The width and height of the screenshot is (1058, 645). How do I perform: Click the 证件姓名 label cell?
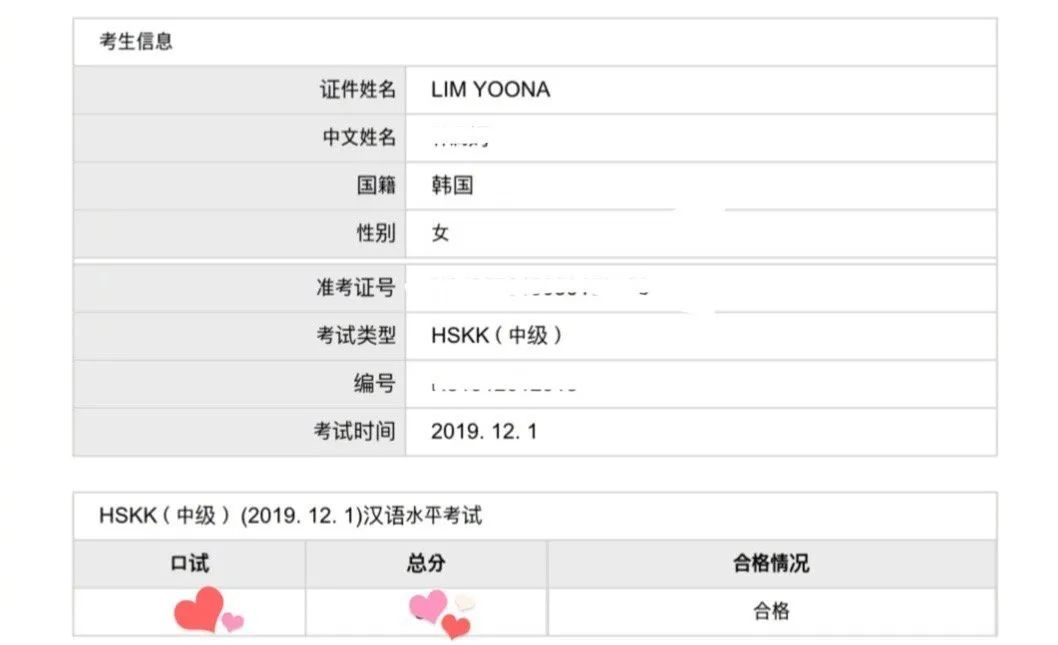pos(240,90)
